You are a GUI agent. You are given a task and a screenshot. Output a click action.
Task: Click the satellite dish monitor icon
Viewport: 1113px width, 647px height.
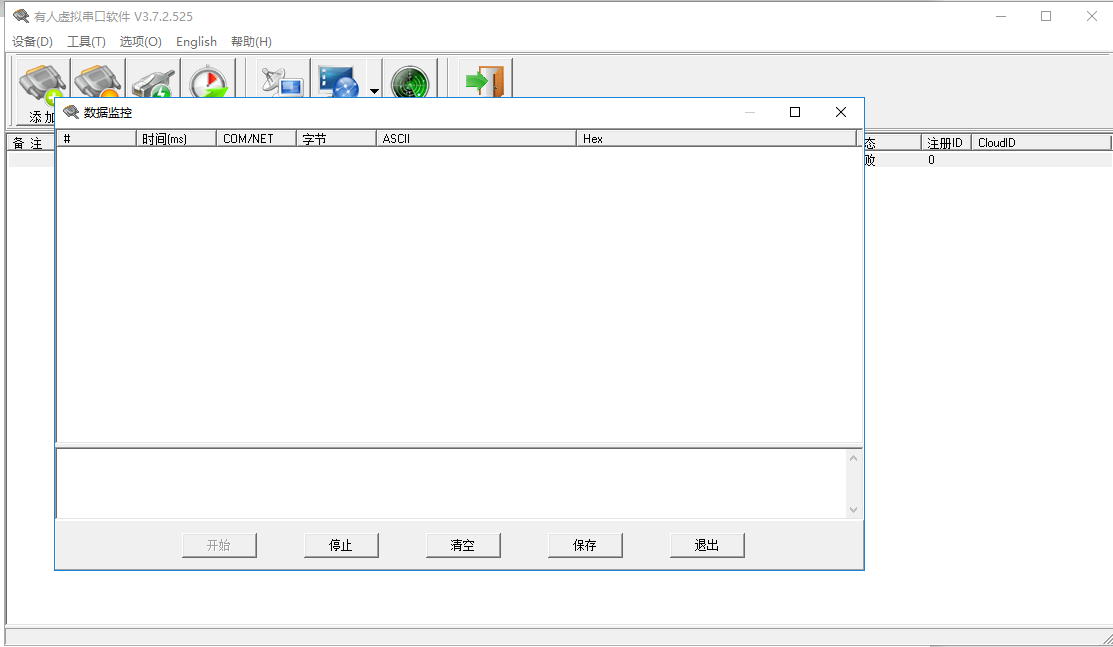281,81
